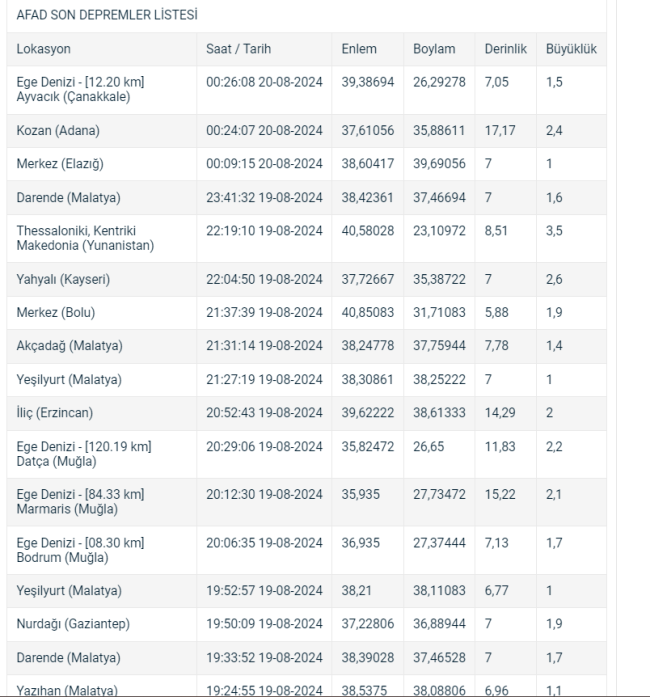650x697 pixels.
Task: Click the time 21:27:19 19-08-2024
Action: pos(264,380)
